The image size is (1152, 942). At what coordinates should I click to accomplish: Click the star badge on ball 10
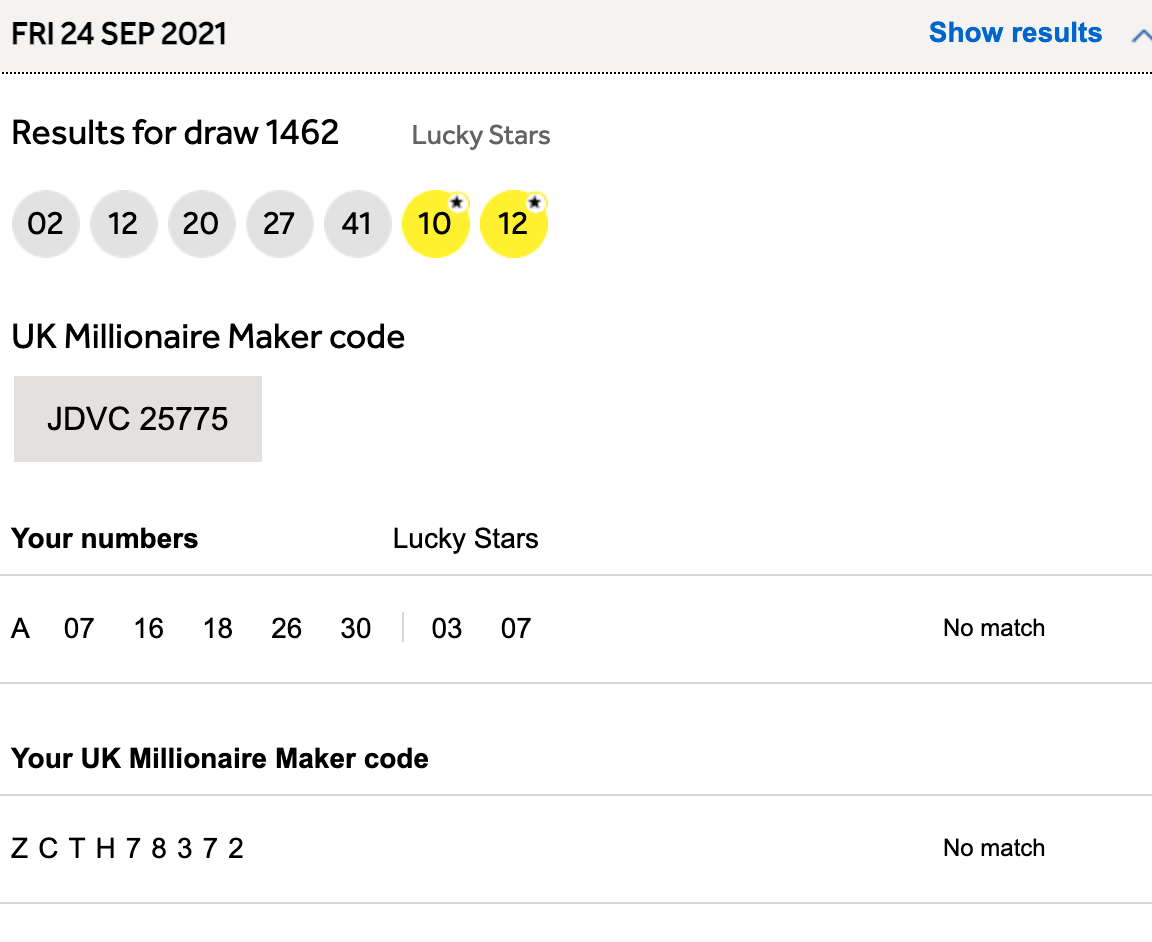(457, 203)
